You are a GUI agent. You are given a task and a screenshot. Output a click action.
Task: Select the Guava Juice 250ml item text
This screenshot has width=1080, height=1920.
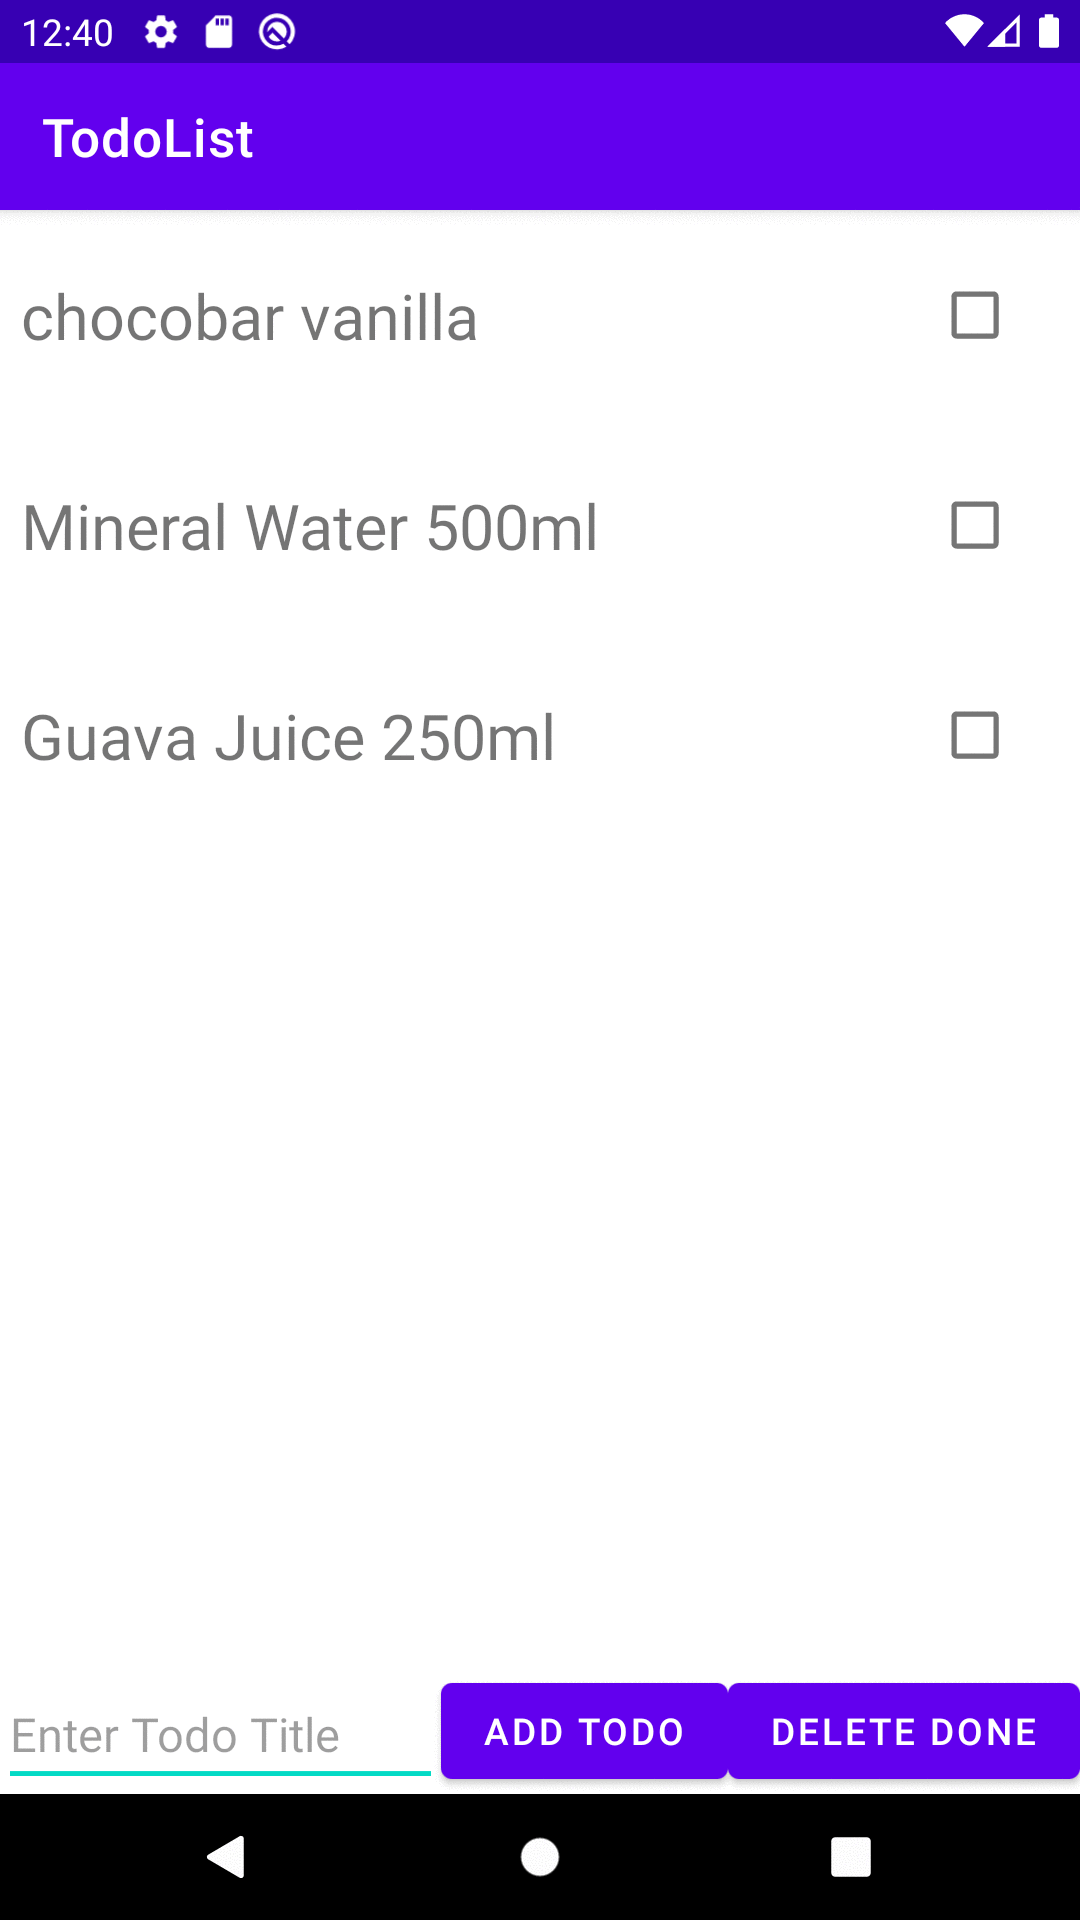[288, 738]
